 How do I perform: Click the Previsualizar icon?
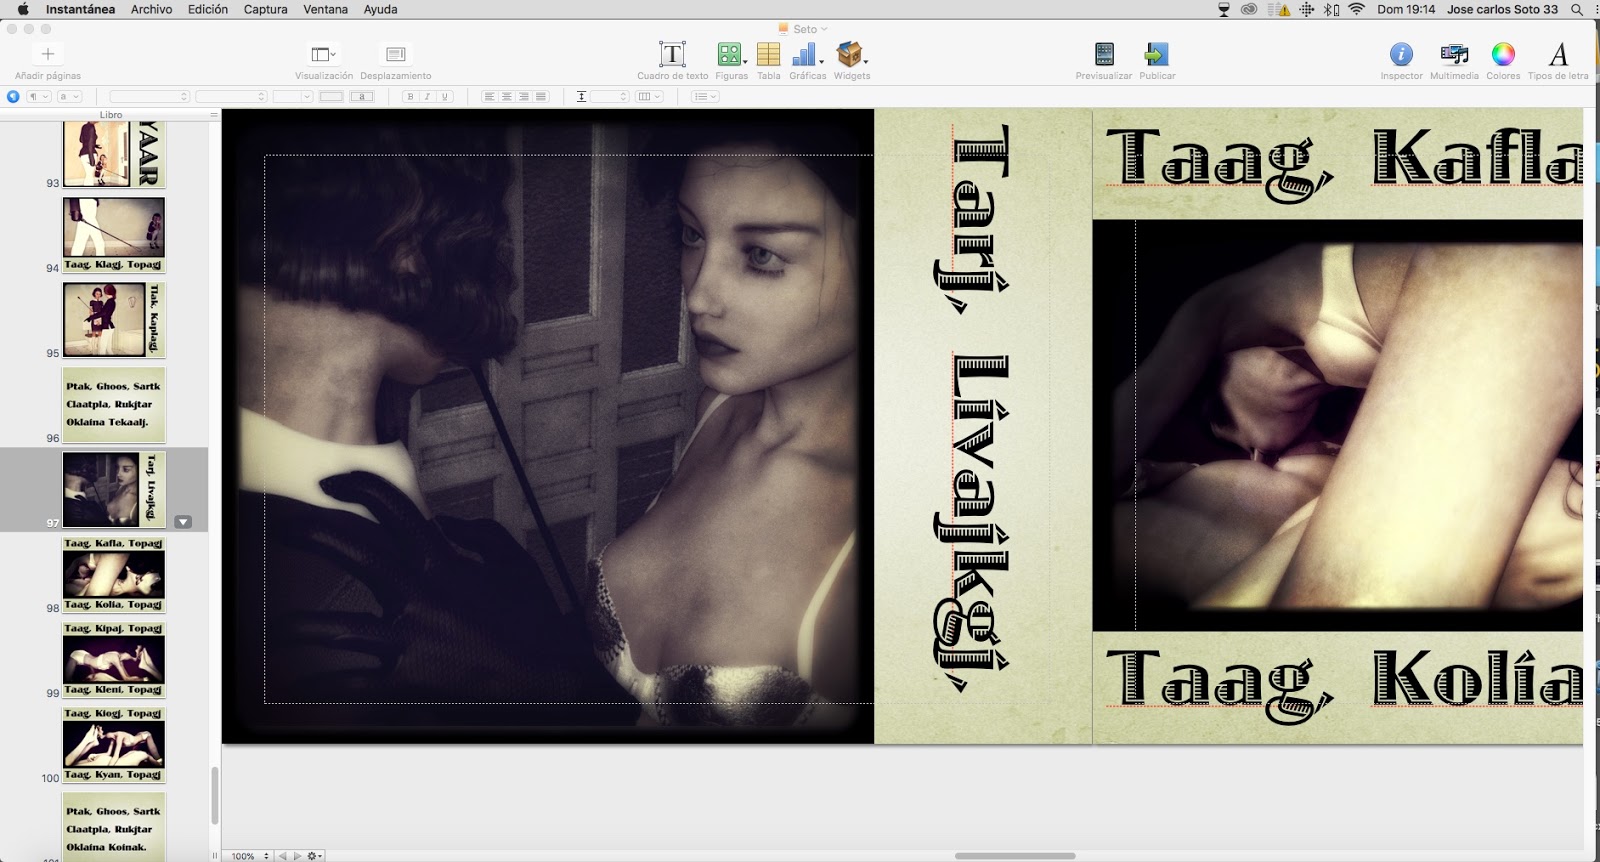pos(1104,54)
